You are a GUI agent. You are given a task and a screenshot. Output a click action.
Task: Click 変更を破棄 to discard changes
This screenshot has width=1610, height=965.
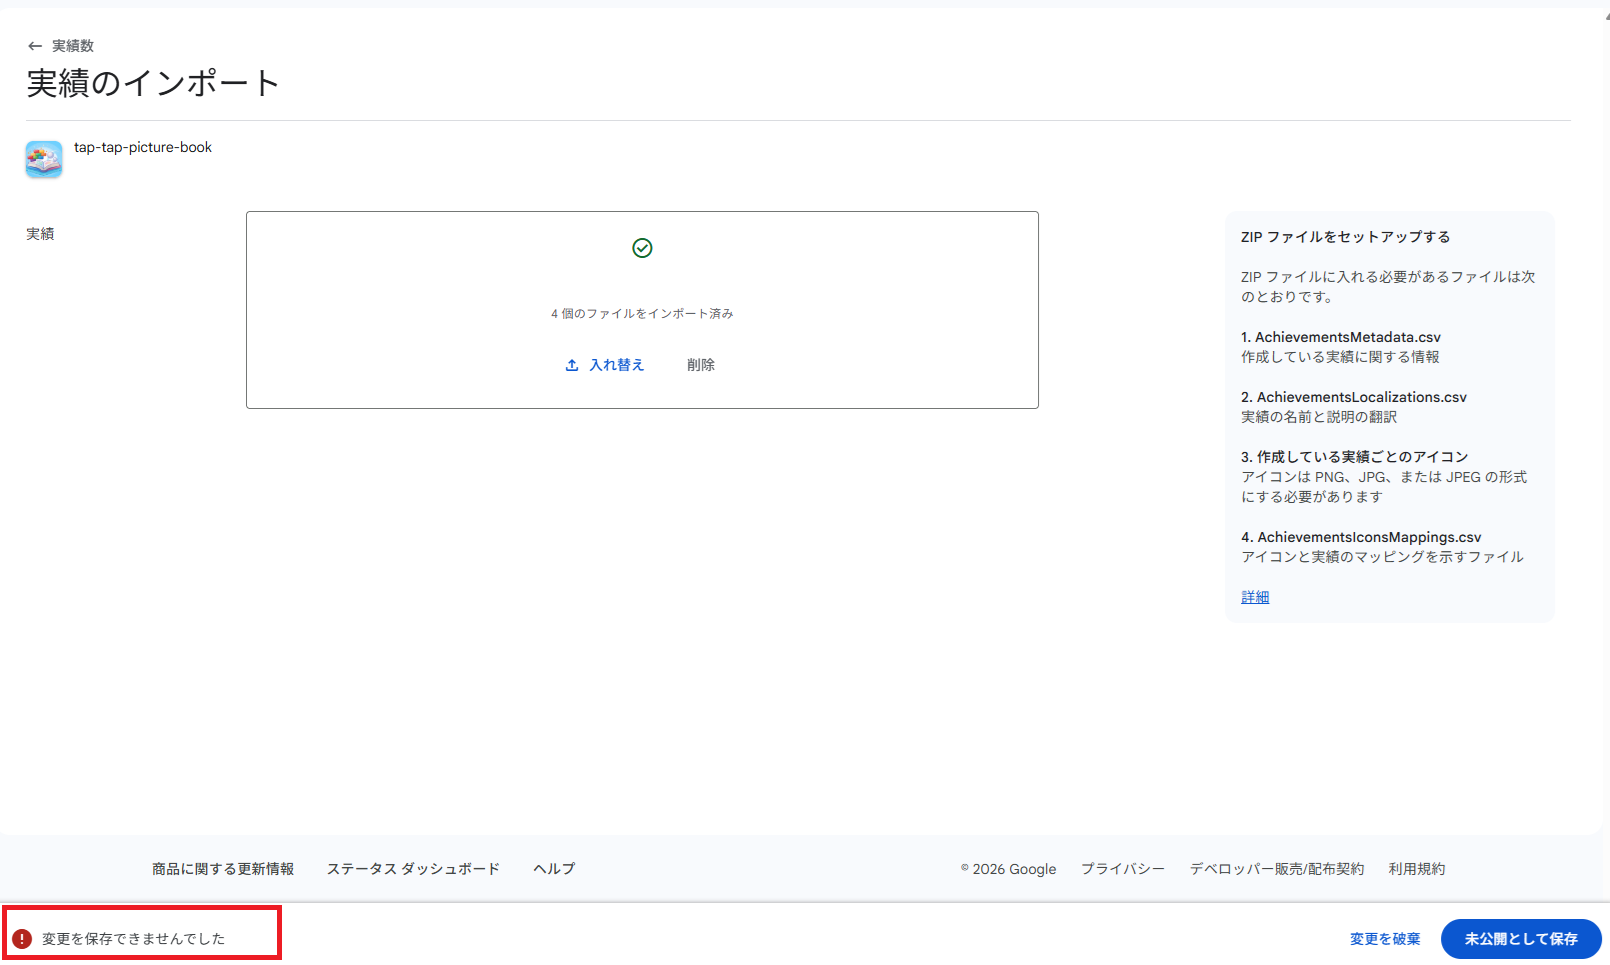click(x=1385, y=939)
